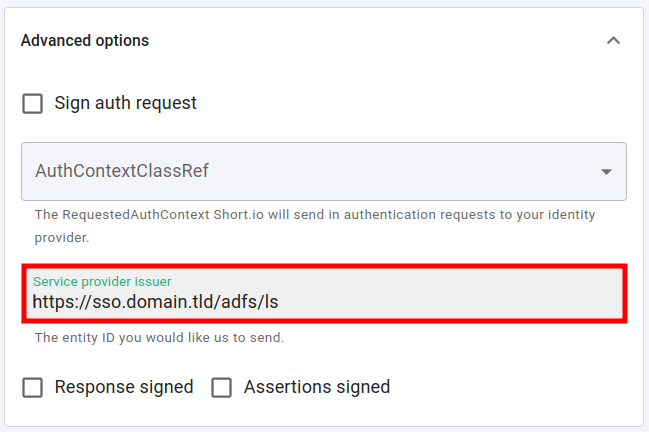Click the Assertions signed label text
The width and height of the screenshot is (649, 432).
[317, 387]
